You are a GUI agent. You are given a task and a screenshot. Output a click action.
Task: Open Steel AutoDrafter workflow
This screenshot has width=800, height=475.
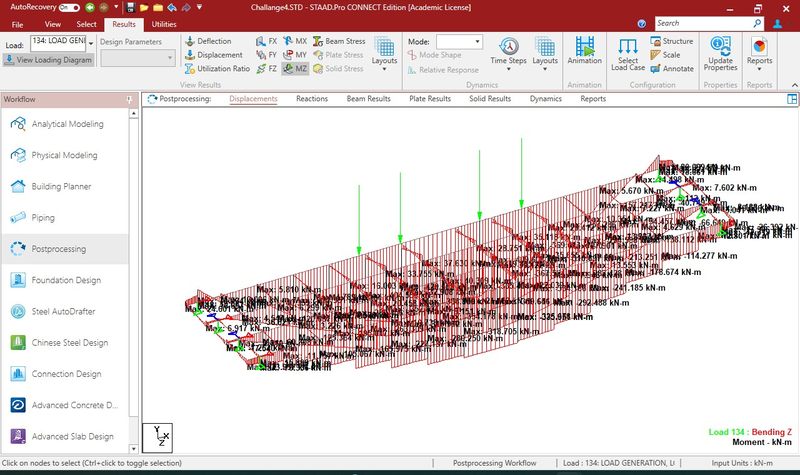[x=65, y=311]
